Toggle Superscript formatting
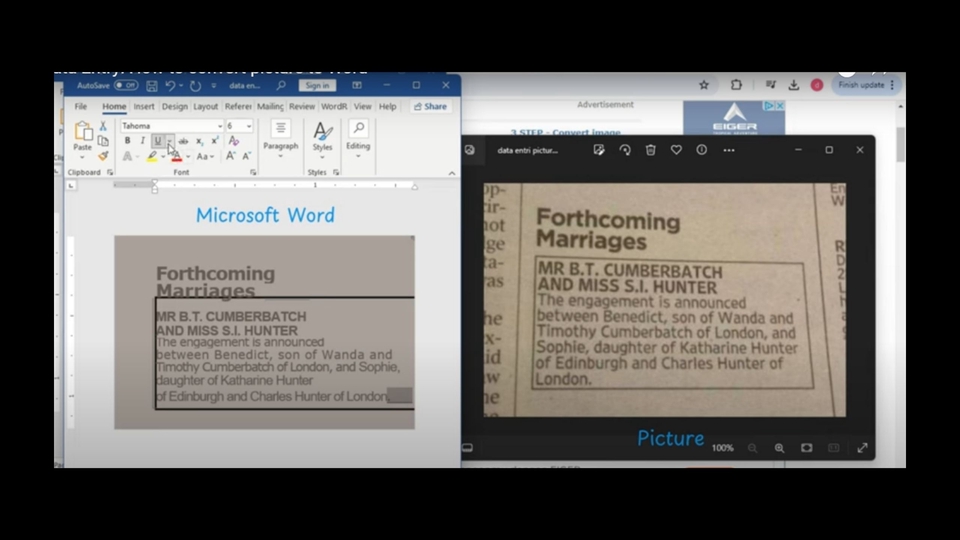The width and height of the screenshot is (960, 540). tap(215, 141)
